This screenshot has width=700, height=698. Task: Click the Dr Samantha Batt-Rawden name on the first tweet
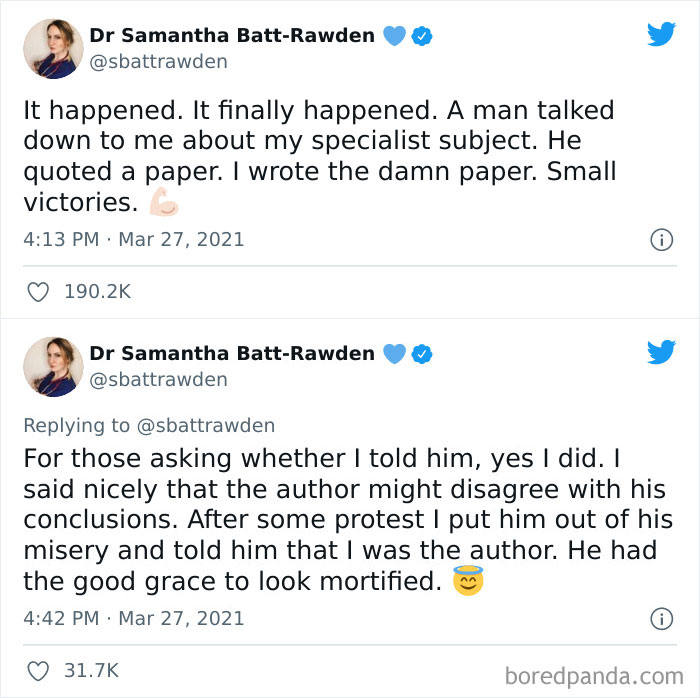point(232,36)
